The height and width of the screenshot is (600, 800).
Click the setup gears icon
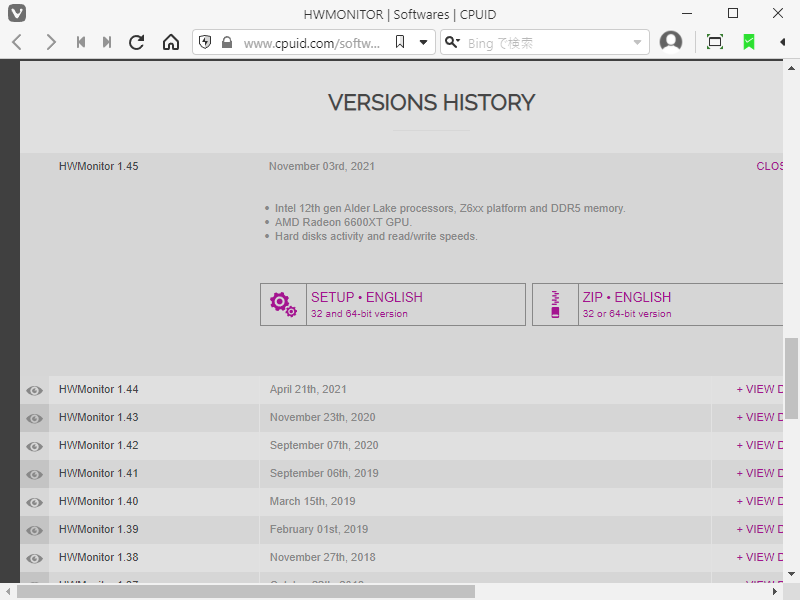click(283, 305)
